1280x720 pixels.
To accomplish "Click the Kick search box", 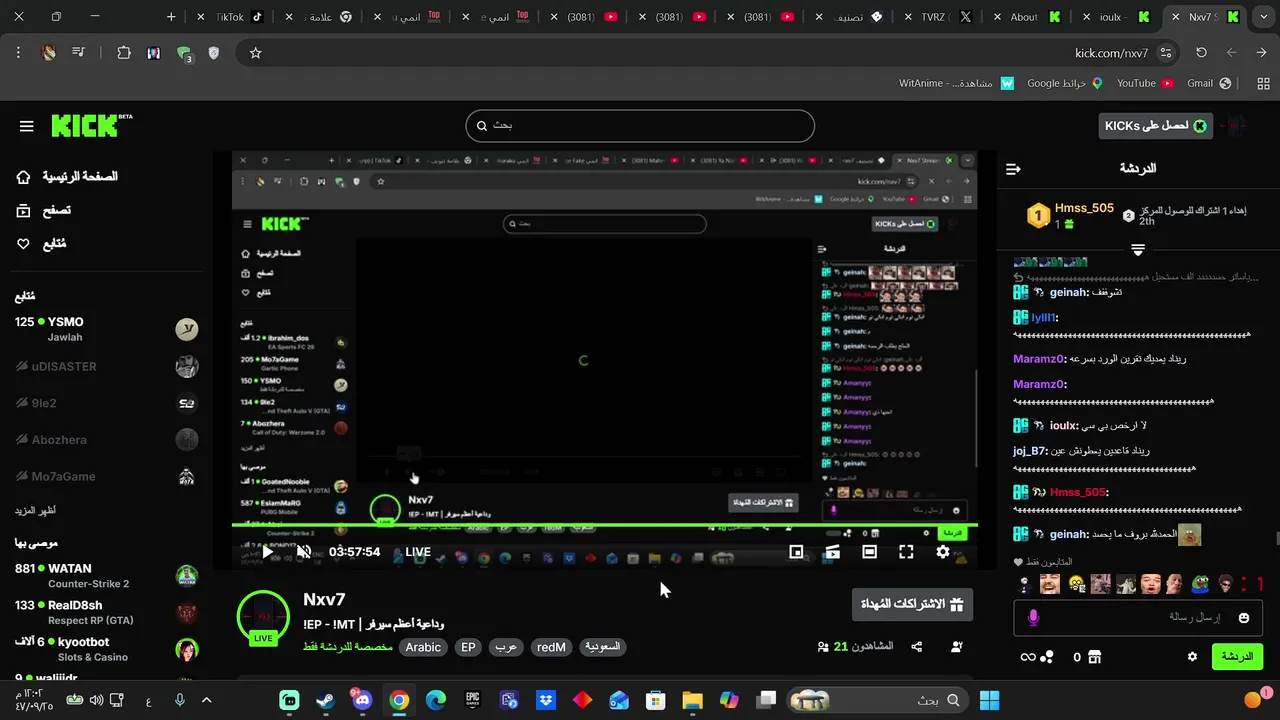I will pos(640,126).
